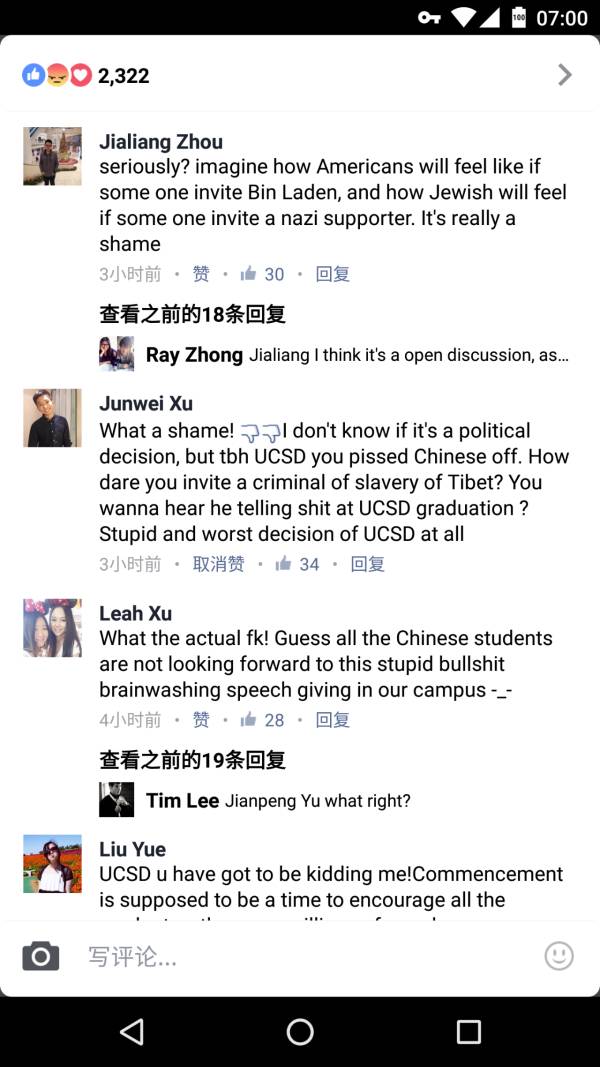
Task: Open recent apps square button
Action: [468, 1032]
